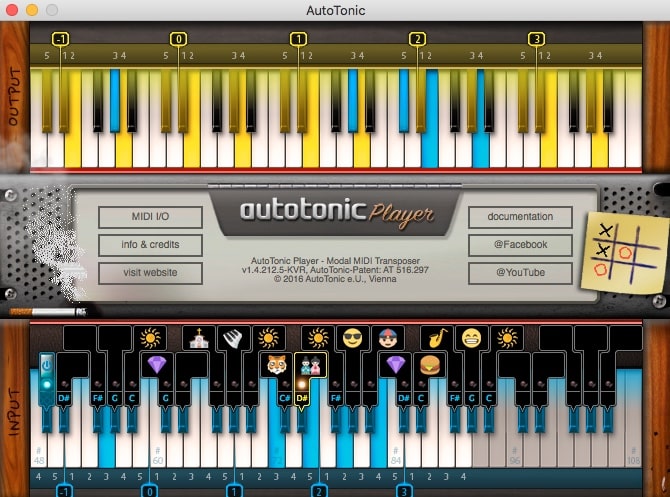
Task: Click the church emoji preset key
Action: click(x=198, y=339)
